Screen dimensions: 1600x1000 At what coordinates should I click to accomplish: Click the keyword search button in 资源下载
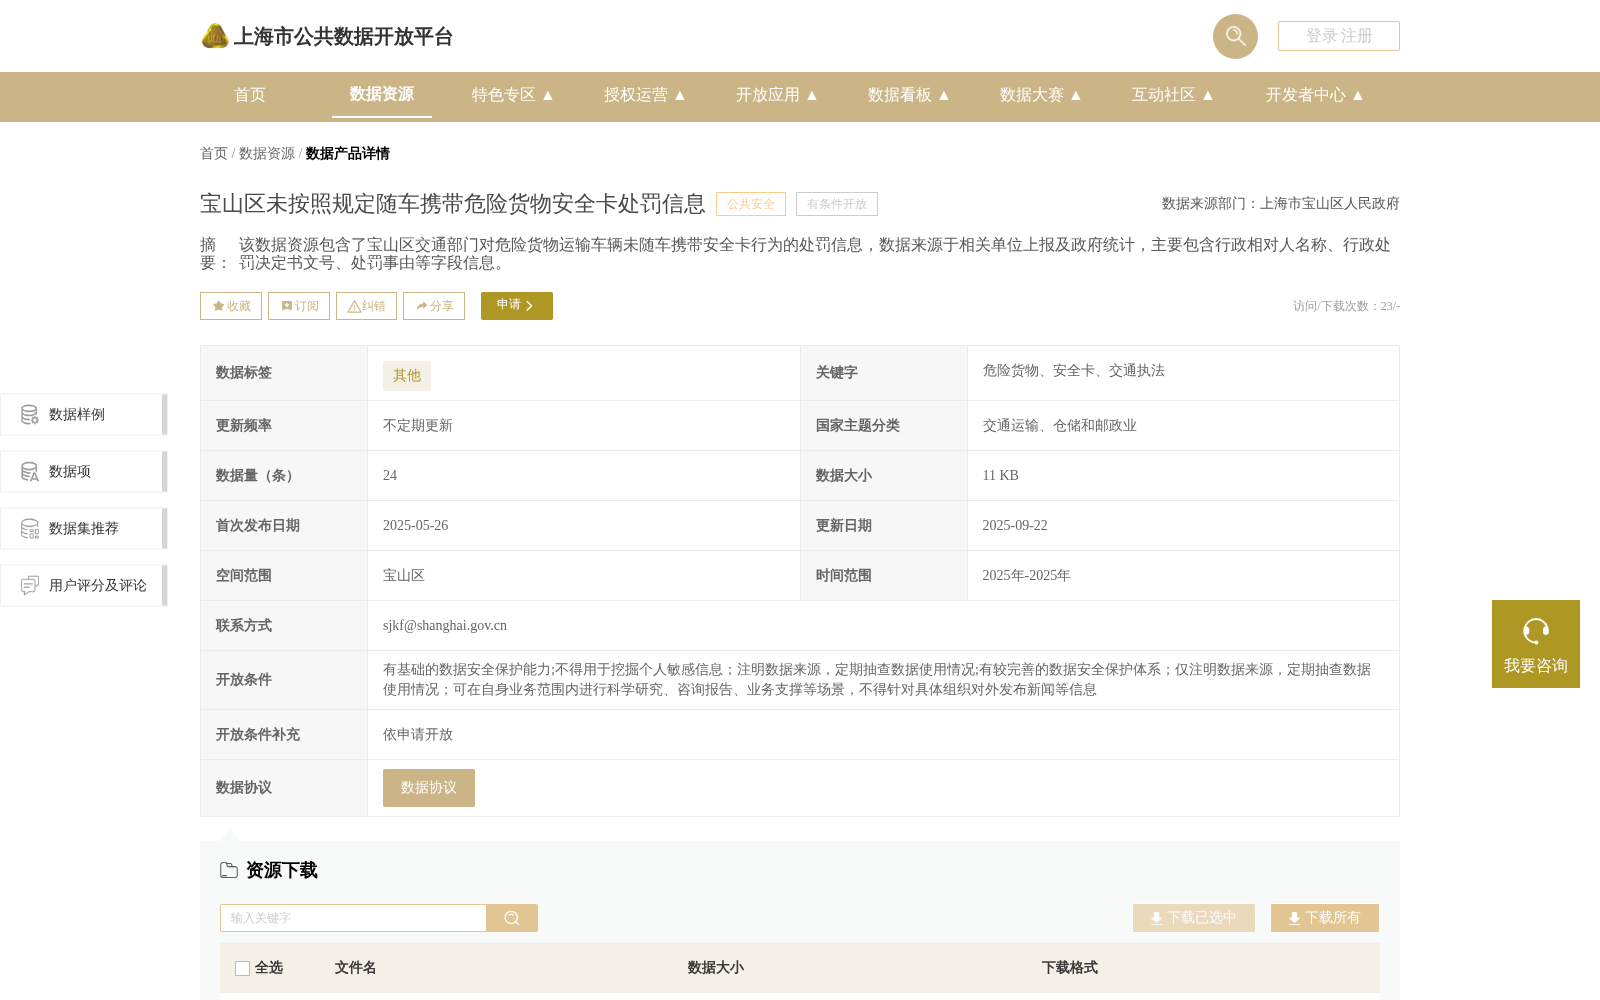(512, 918)
